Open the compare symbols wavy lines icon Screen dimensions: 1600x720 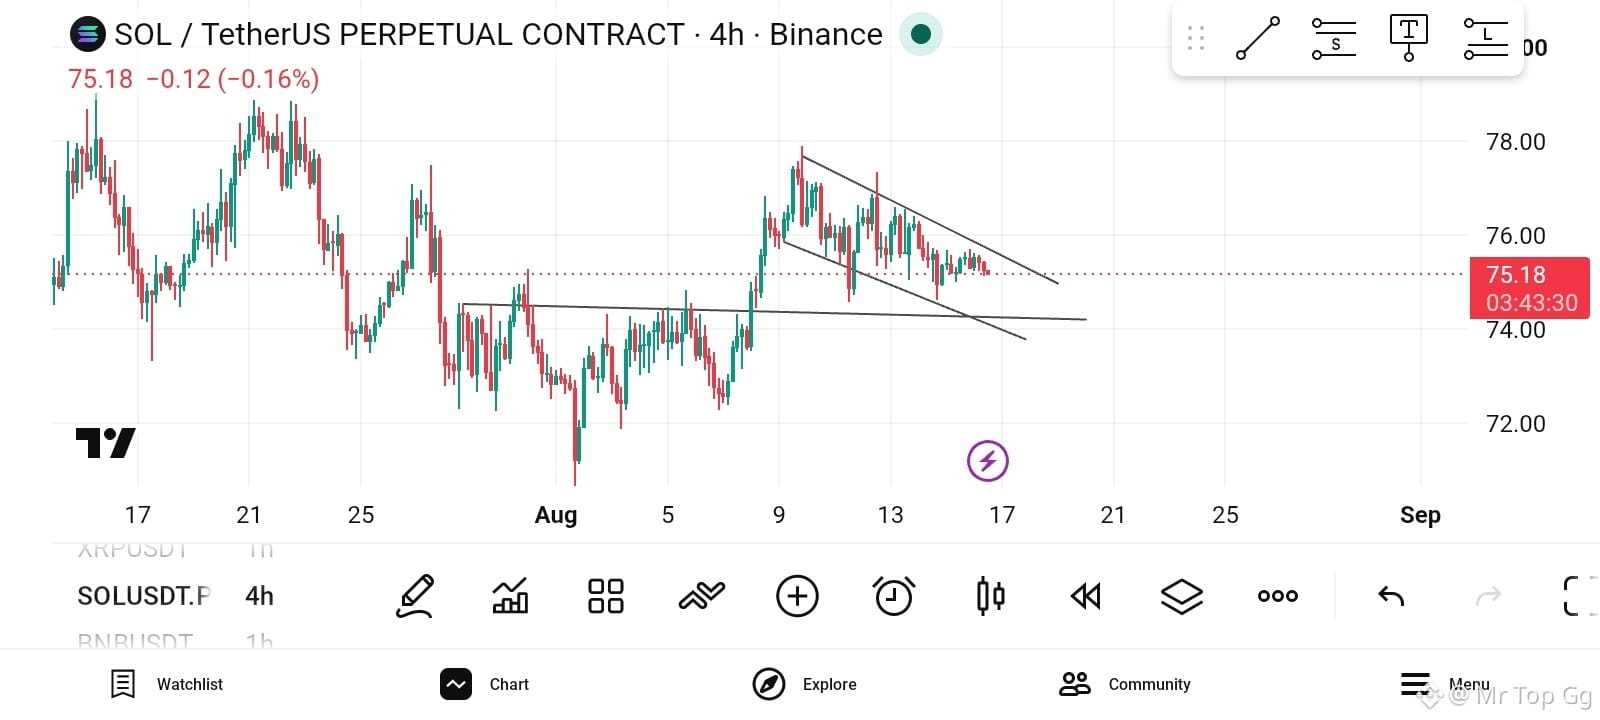[x=701, y=596]
